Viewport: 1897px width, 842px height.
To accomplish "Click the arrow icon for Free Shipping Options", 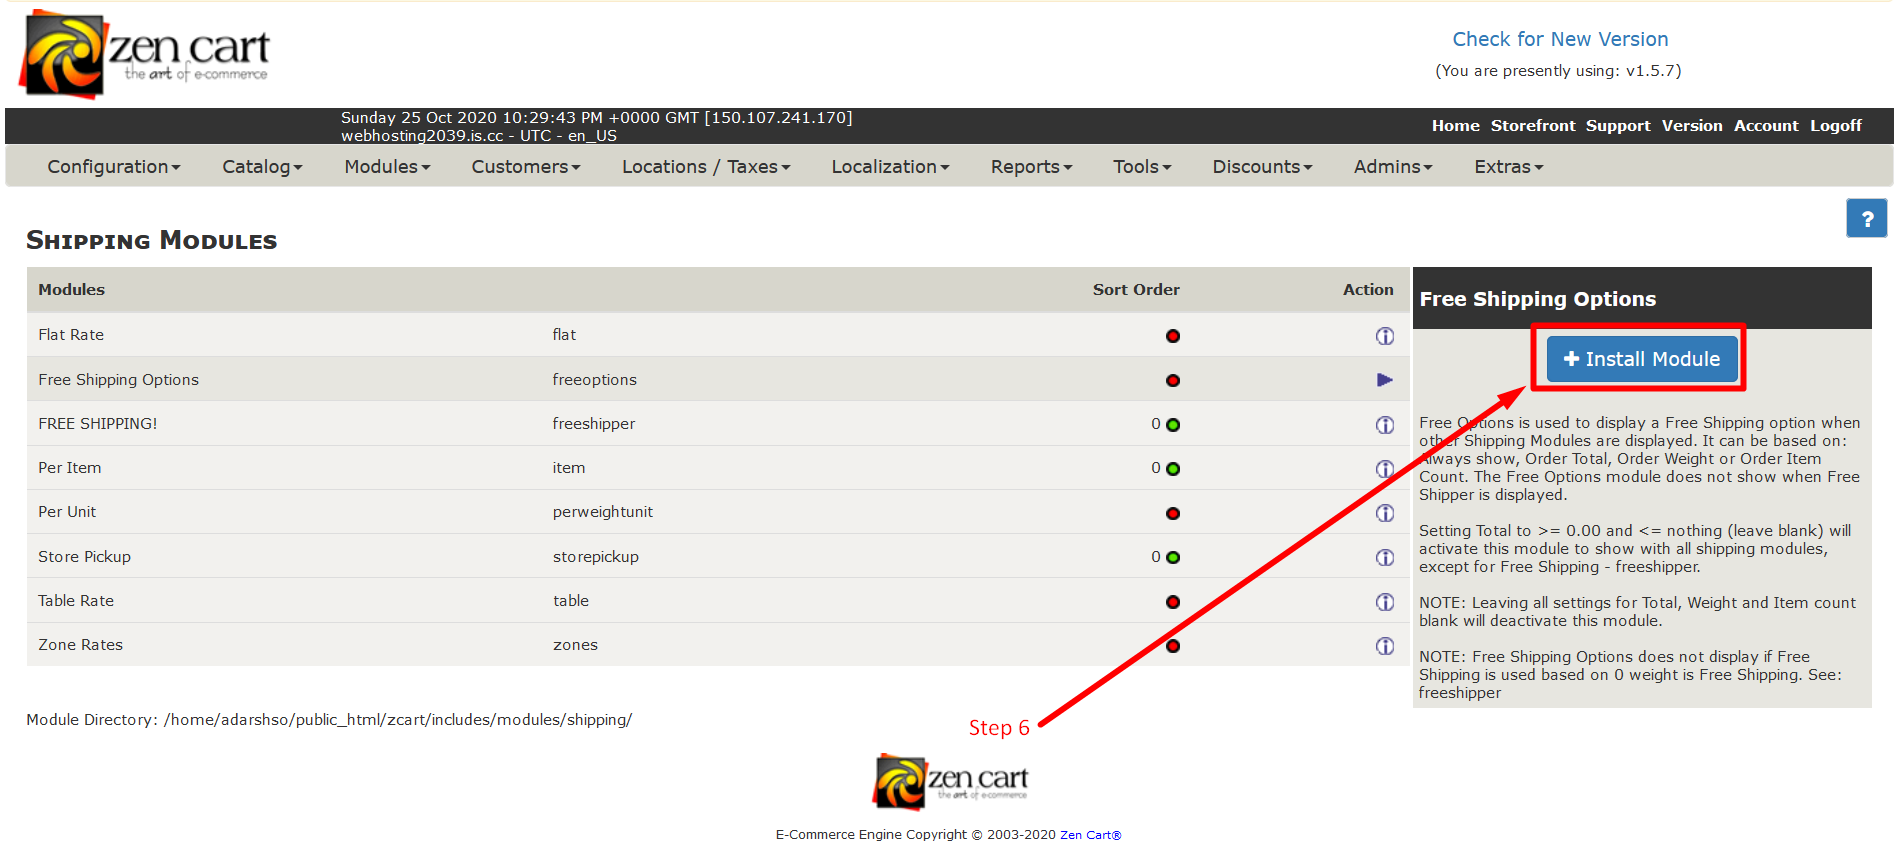I will pos(1384,380).
